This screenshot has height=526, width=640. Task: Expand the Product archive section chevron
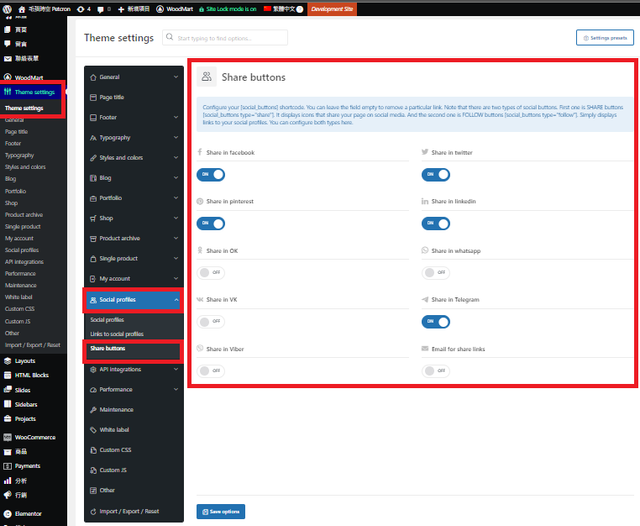pos(176,238)
